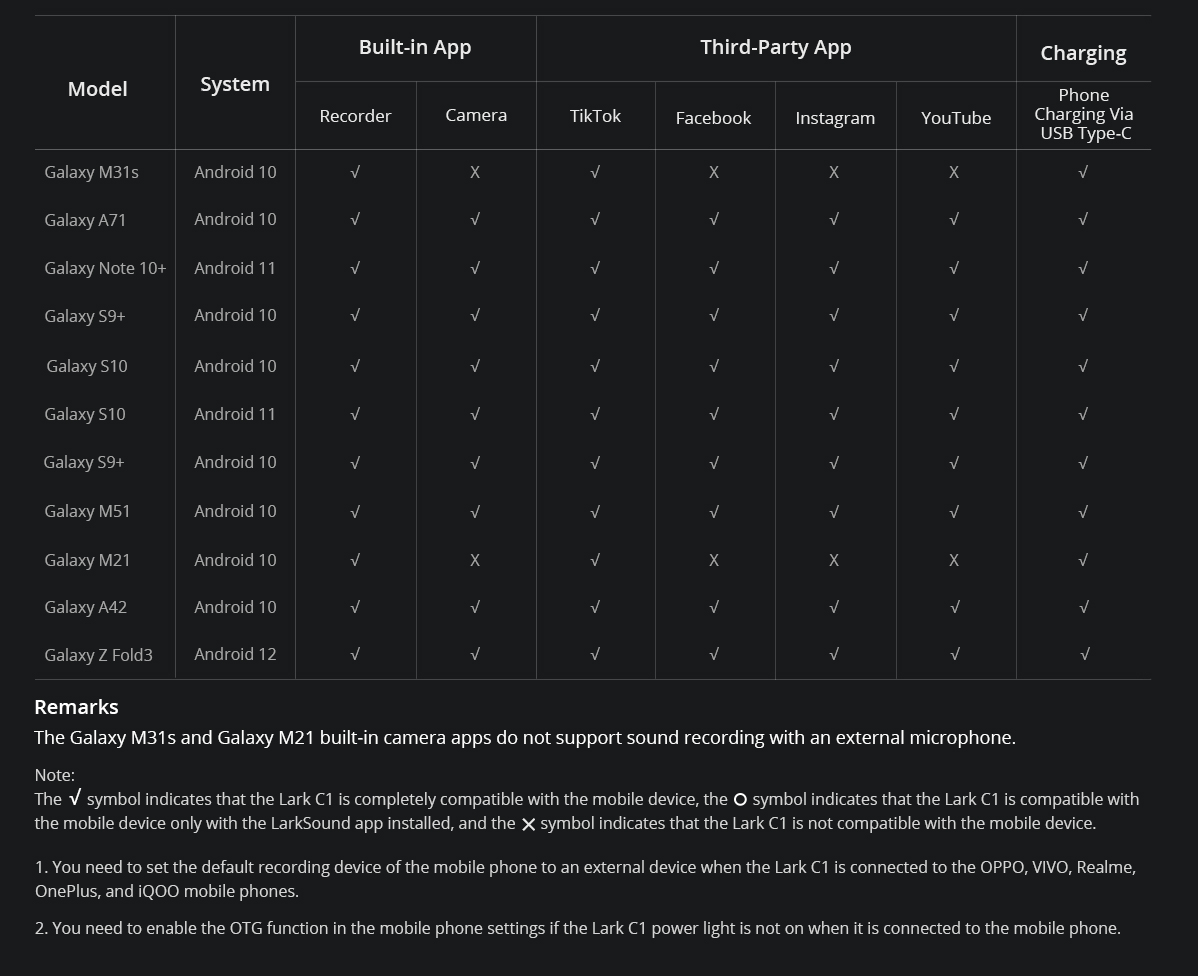Click the Remarks heading
The height and width of the screenshot is (976, 1198).
[x=76, y=707]
